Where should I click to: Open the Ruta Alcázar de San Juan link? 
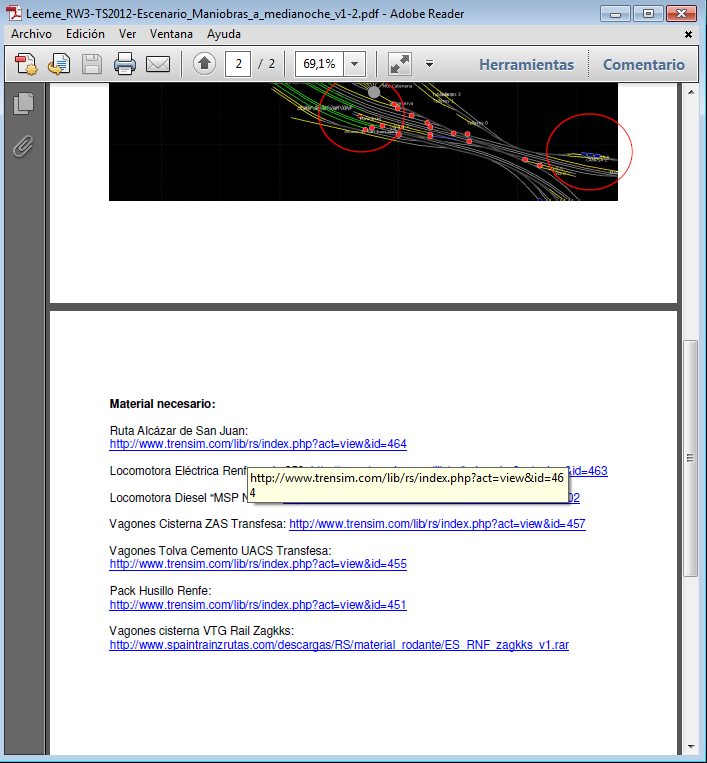(257, 444)
